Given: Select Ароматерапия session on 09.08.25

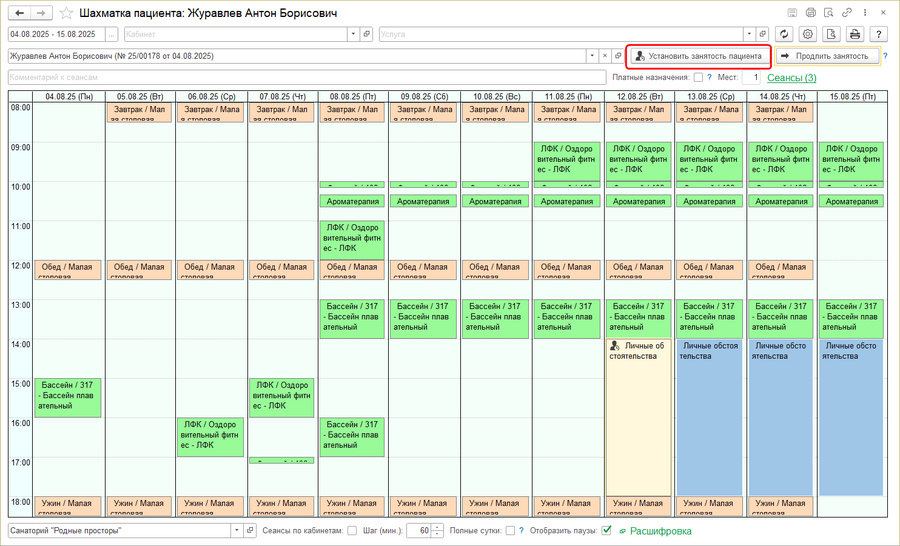Looking at the screenshot, I should [x=424, y=202].
